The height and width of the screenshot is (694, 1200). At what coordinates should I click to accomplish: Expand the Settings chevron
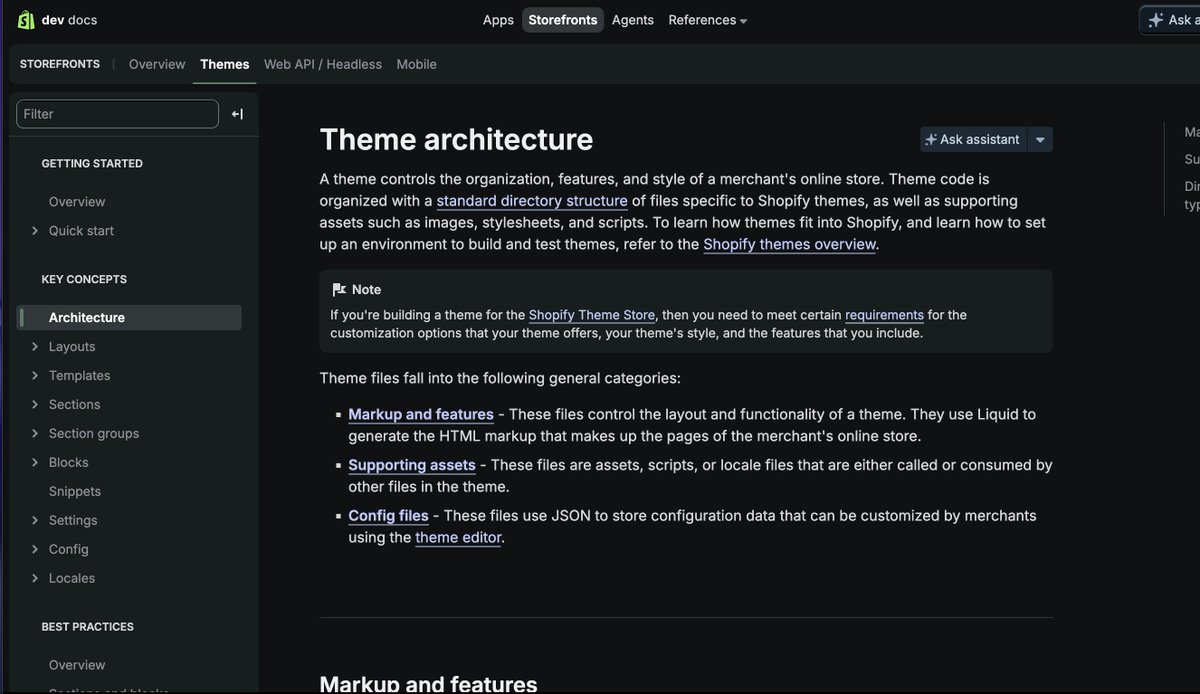(36, 521)
